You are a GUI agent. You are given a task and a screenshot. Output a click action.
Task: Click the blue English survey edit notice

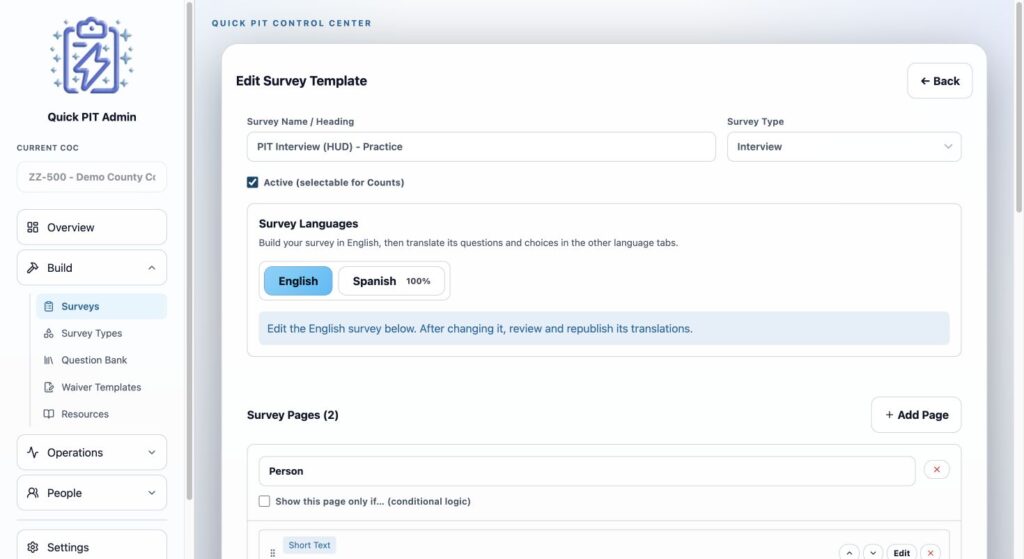[x=604, y=328]
